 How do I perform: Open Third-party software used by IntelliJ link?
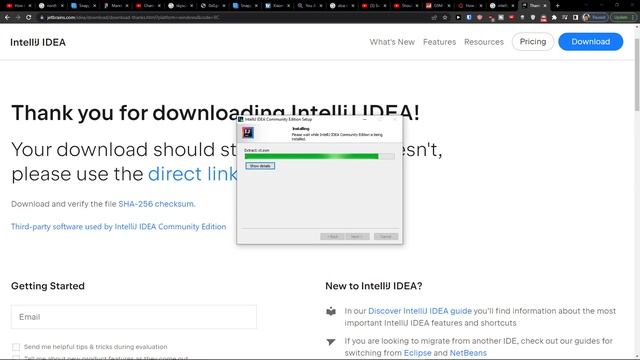[x=118, y=227]
